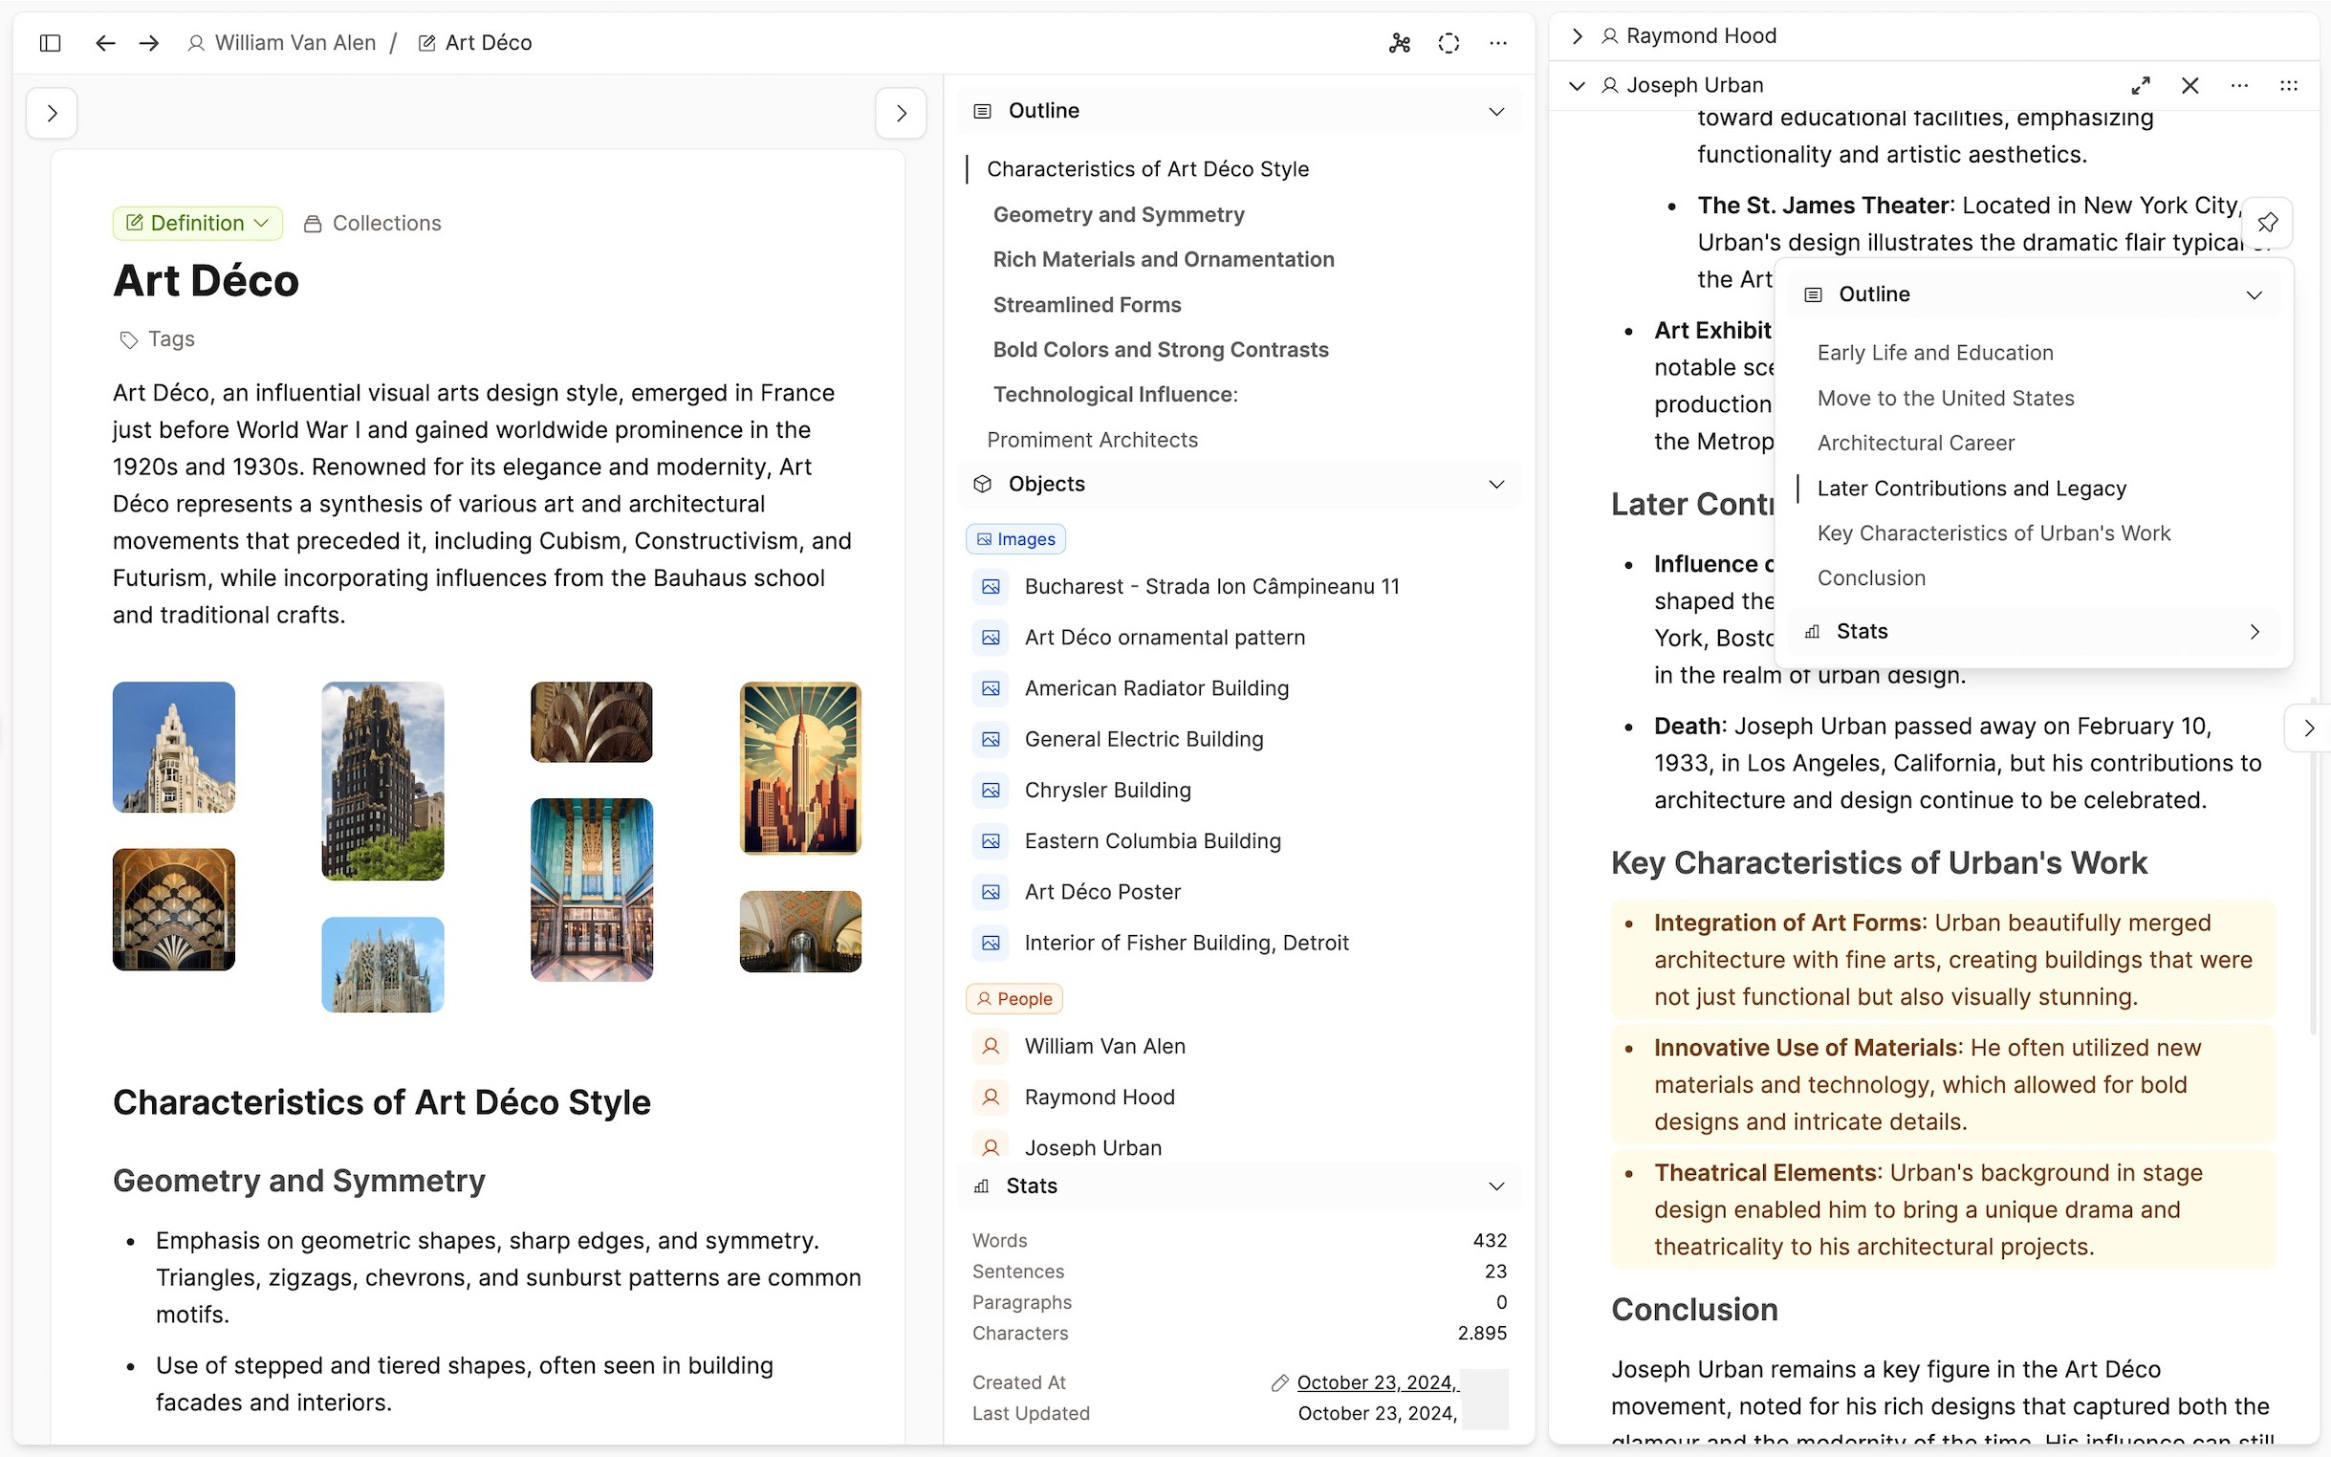The image size is (2331, 1457).
Task: Click the dashed circle focus icon
Action: [1448, 43]
